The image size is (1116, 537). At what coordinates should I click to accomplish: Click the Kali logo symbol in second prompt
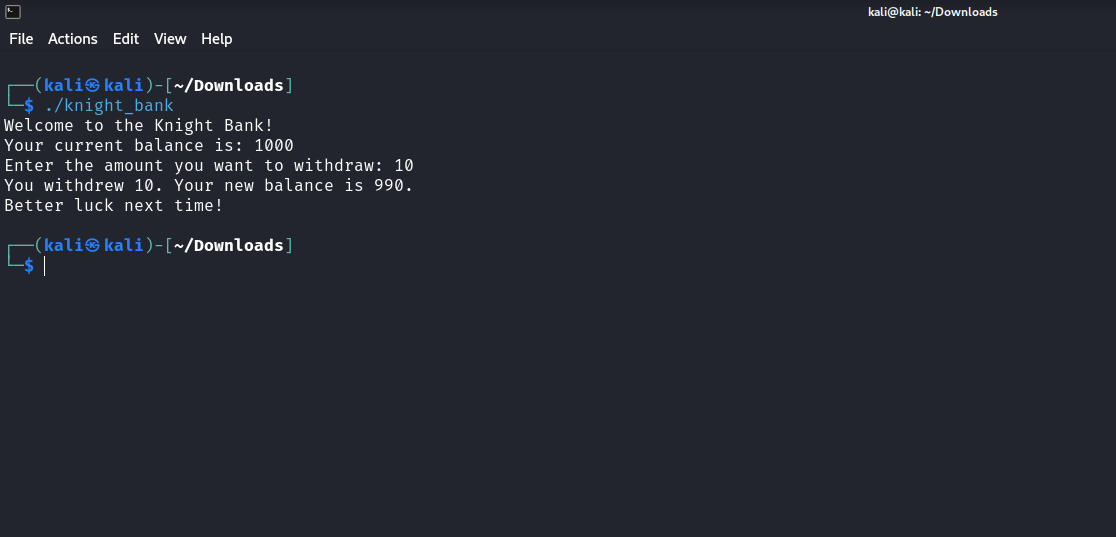click(x=93, y=245)
